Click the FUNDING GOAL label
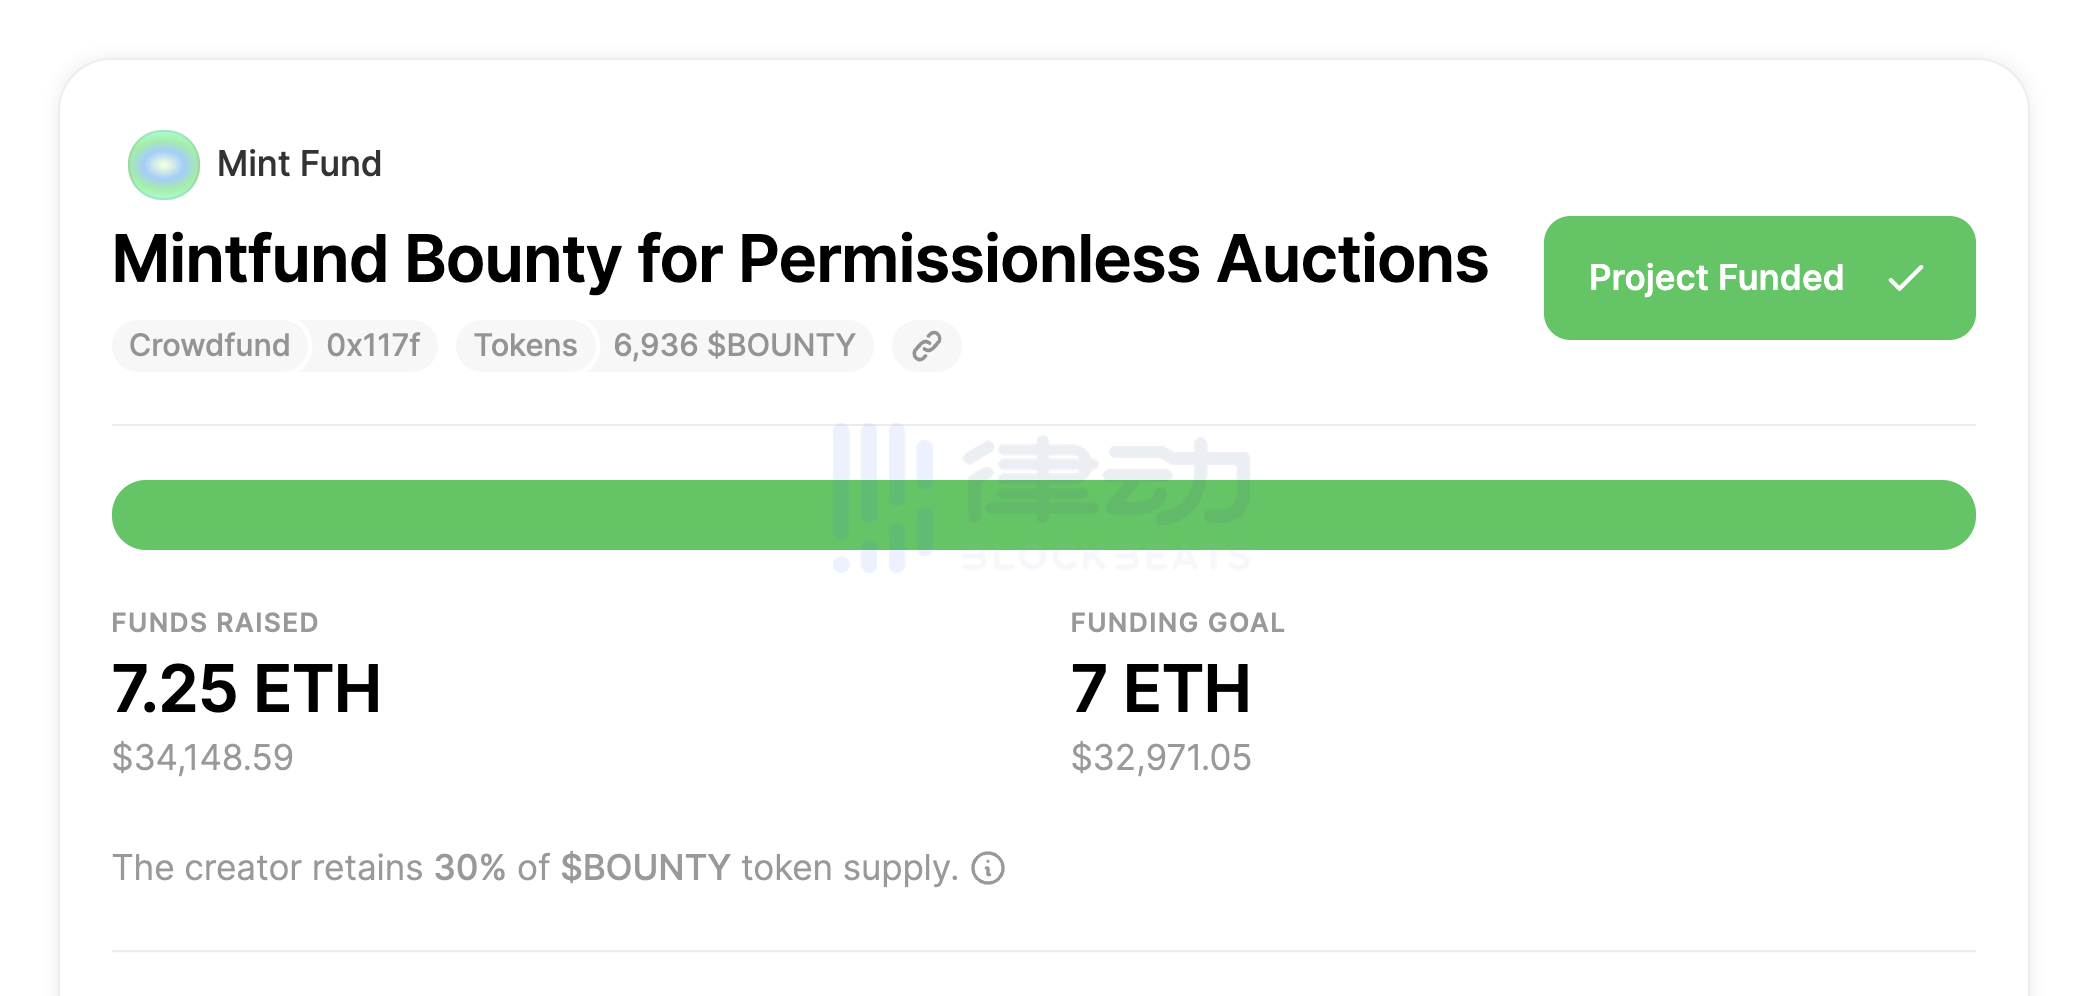The width and height of the screenshot is (2084, 996). (1177, 623)
